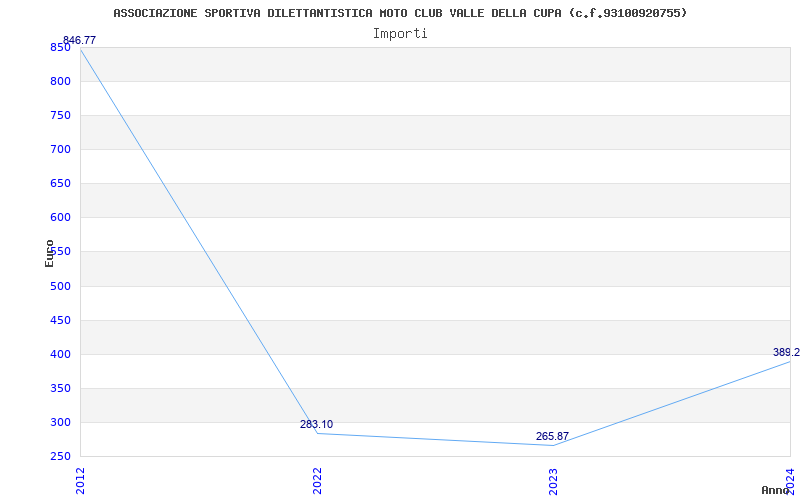Screen dimensions: 800x500
Task: Click the 800 y-axis tick label
Action: (60, 82)
